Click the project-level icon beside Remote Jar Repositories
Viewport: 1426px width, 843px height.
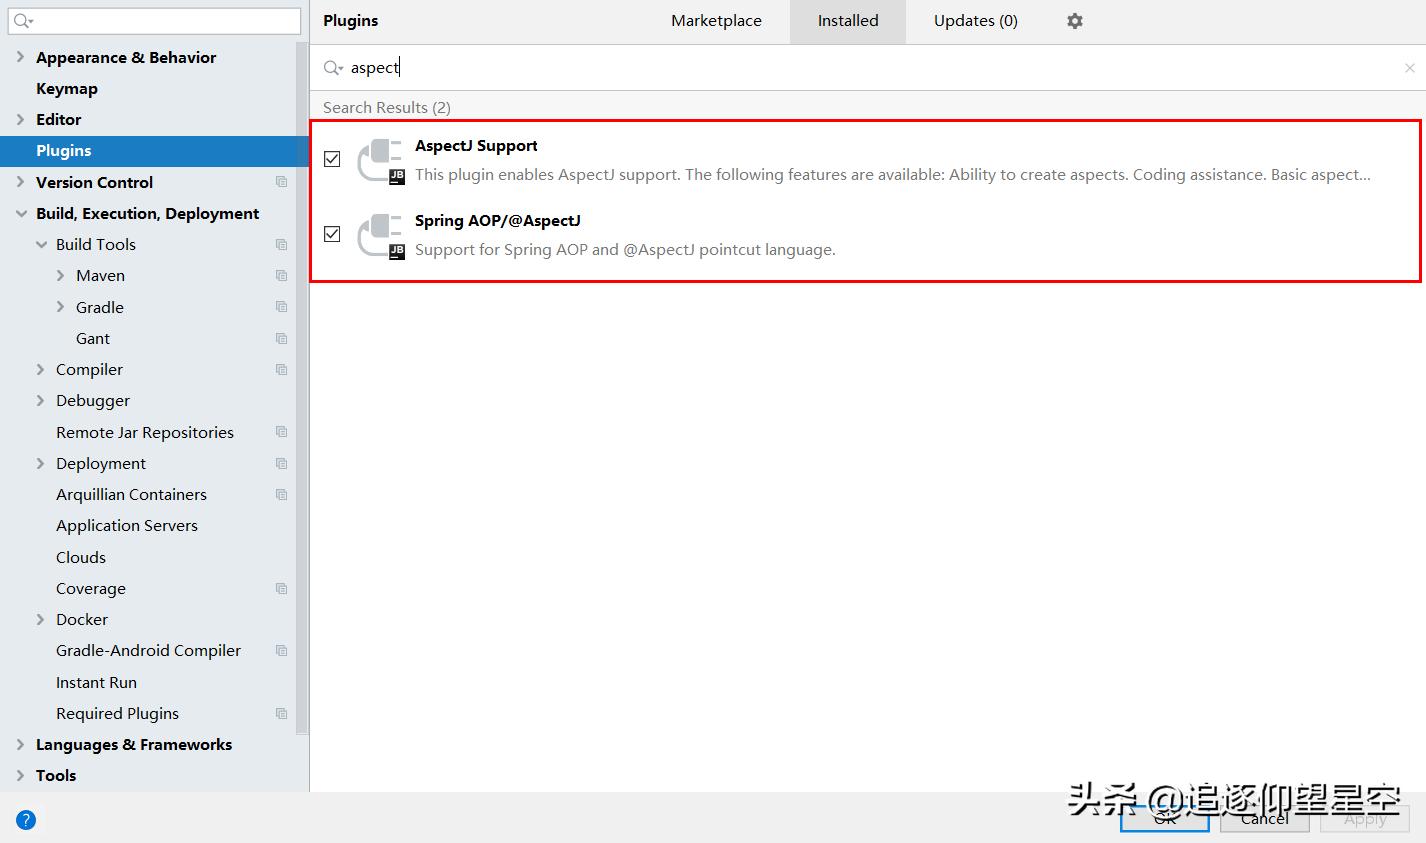(x=281, y=432)
